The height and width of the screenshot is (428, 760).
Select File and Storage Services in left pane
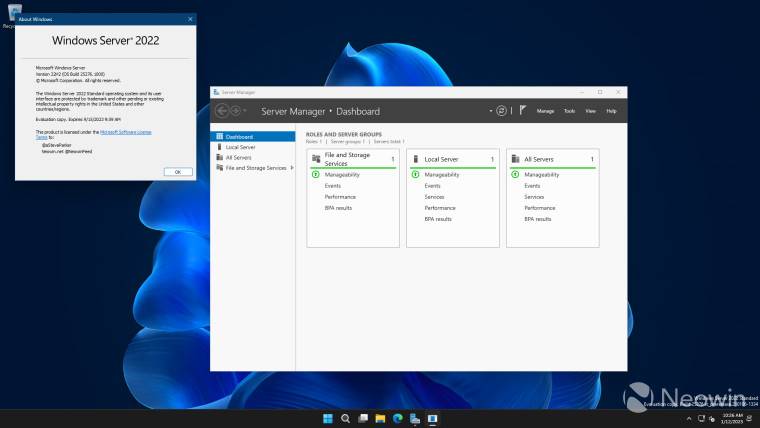tap(253, 168)
